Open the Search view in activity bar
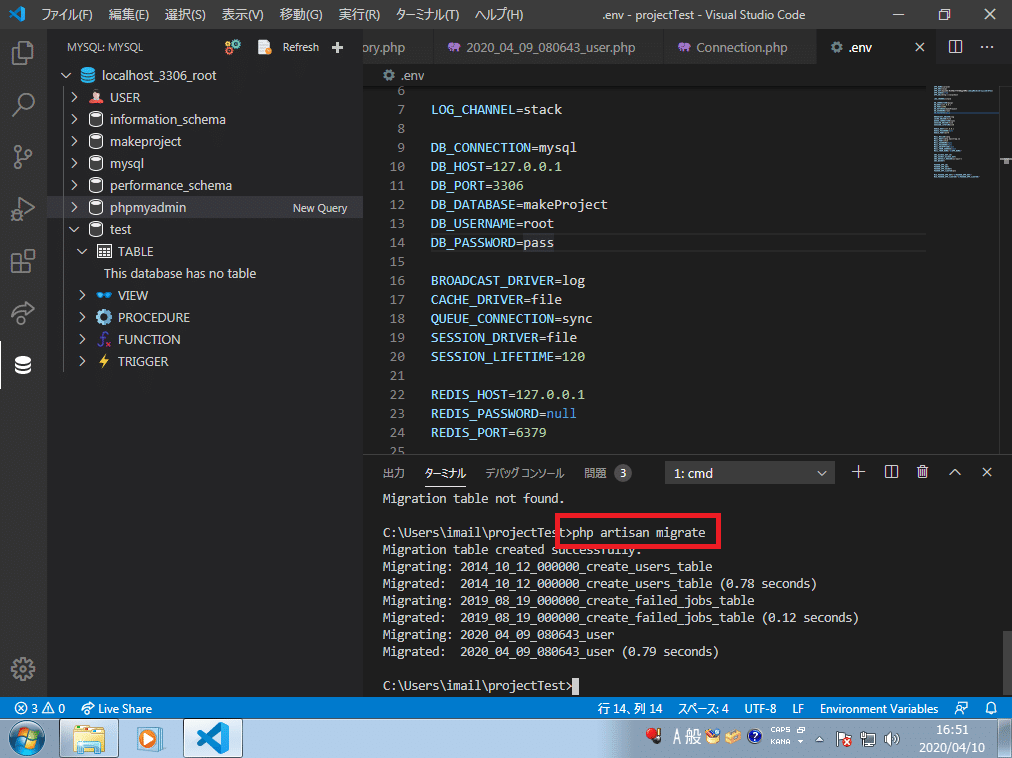This screenshot has width=1012, height=758. tap(23, 105)
